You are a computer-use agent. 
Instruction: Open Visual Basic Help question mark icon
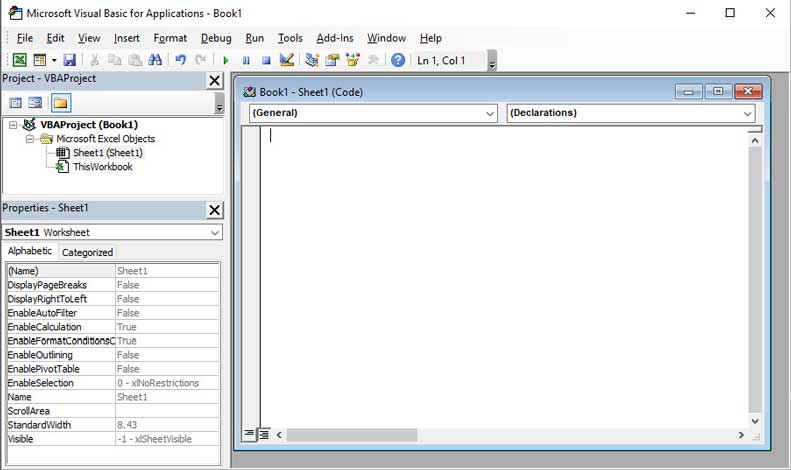point(398,60)
